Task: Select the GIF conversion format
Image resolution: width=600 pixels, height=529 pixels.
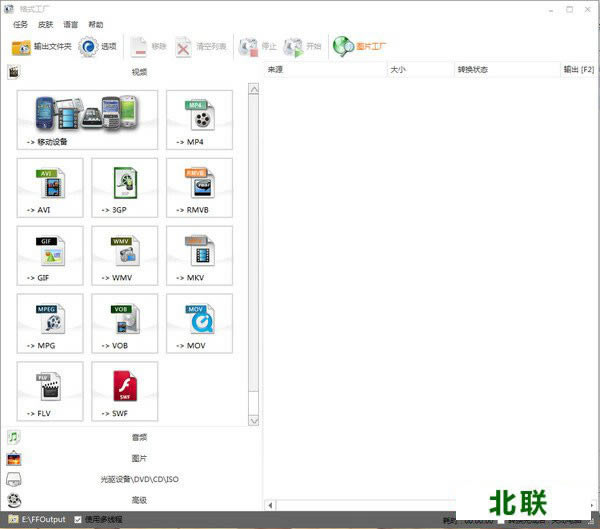Action: [50, 255]
